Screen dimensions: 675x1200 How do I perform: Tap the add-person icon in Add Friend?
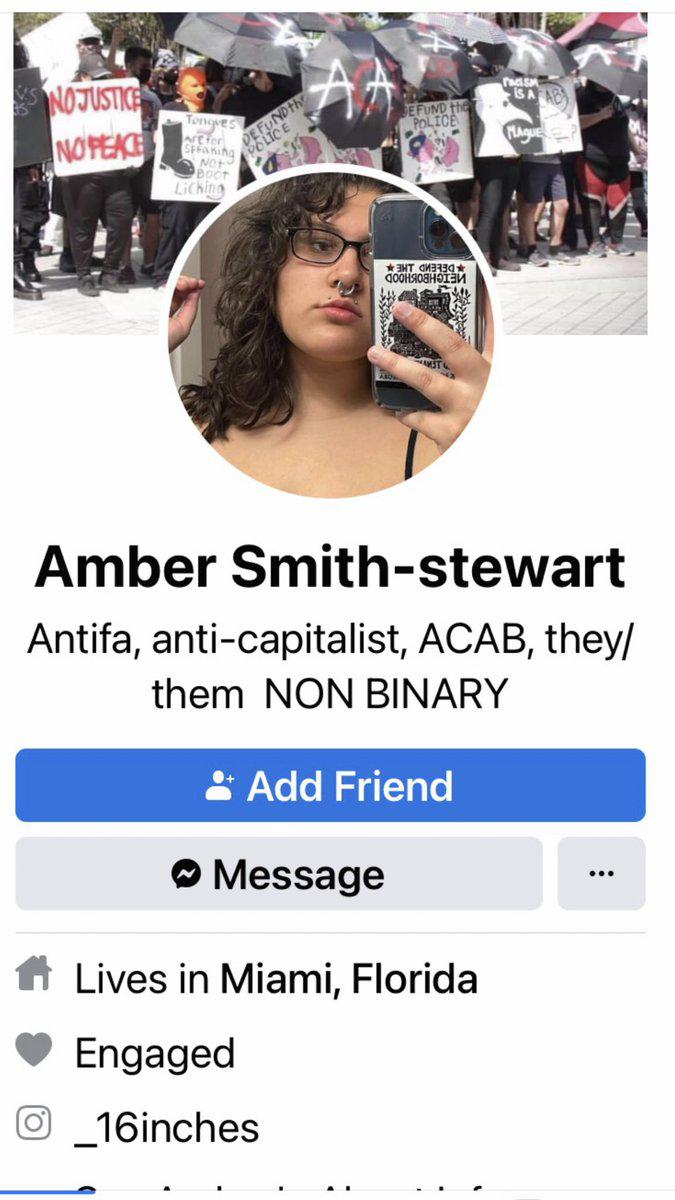tap(220, 786)
